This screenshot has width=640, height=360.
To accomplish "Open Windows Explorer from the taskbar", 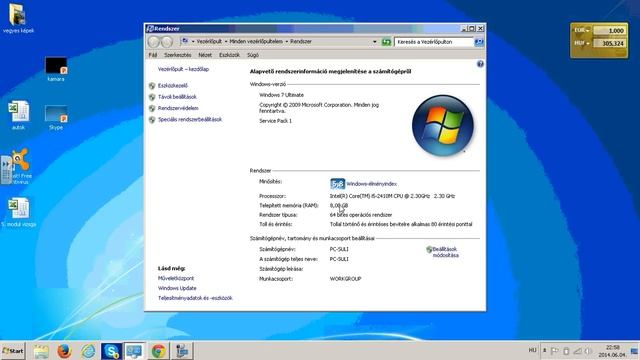I will coord(41,351).
